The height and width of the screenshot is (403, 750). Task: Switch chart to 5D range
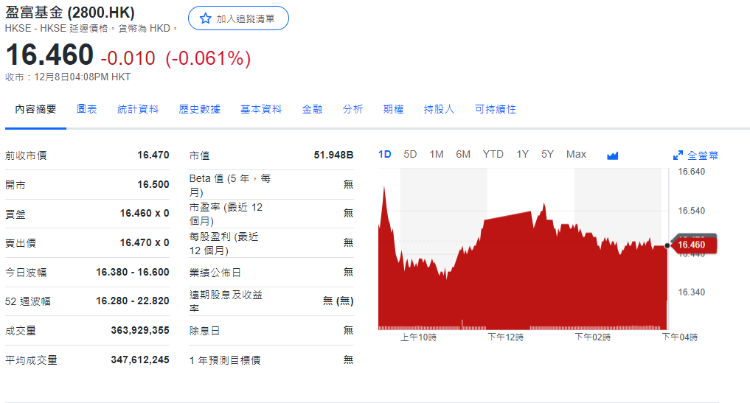coord(410,154)
